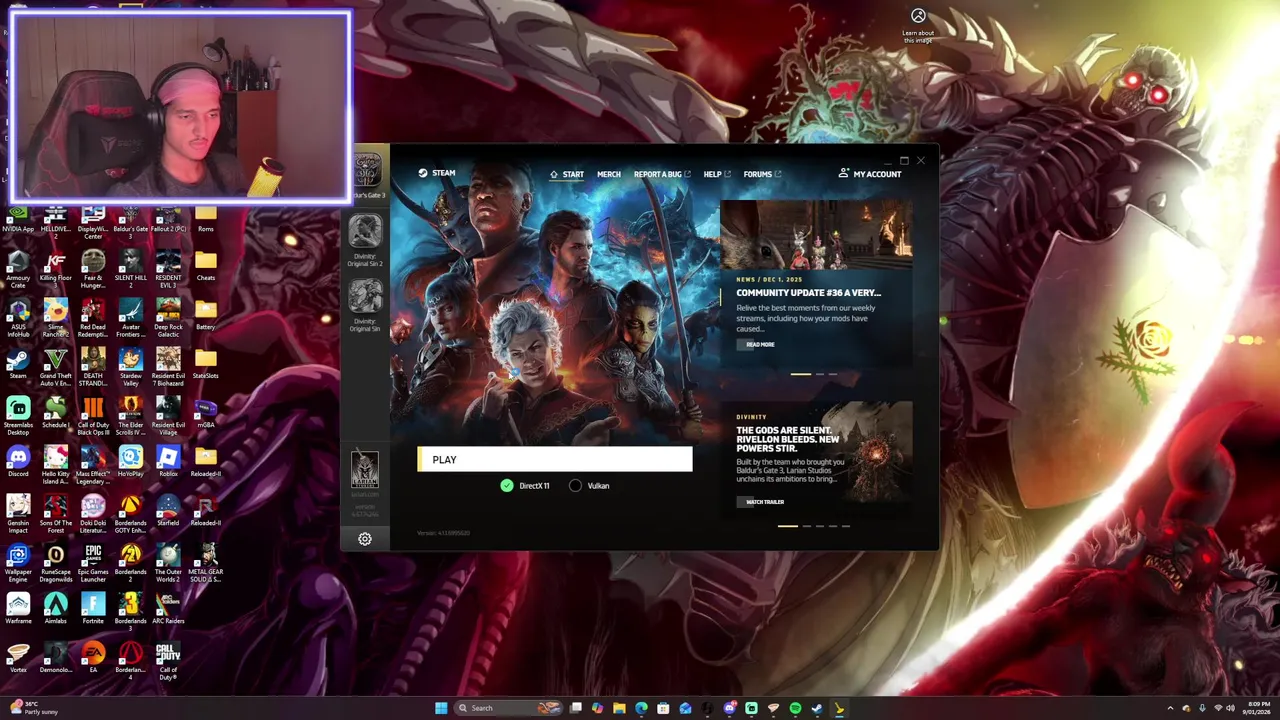1280x720 pixels.
Task: Click Learn about this image desktop icon
Action: pyautogui.click(x=918, y=25)
